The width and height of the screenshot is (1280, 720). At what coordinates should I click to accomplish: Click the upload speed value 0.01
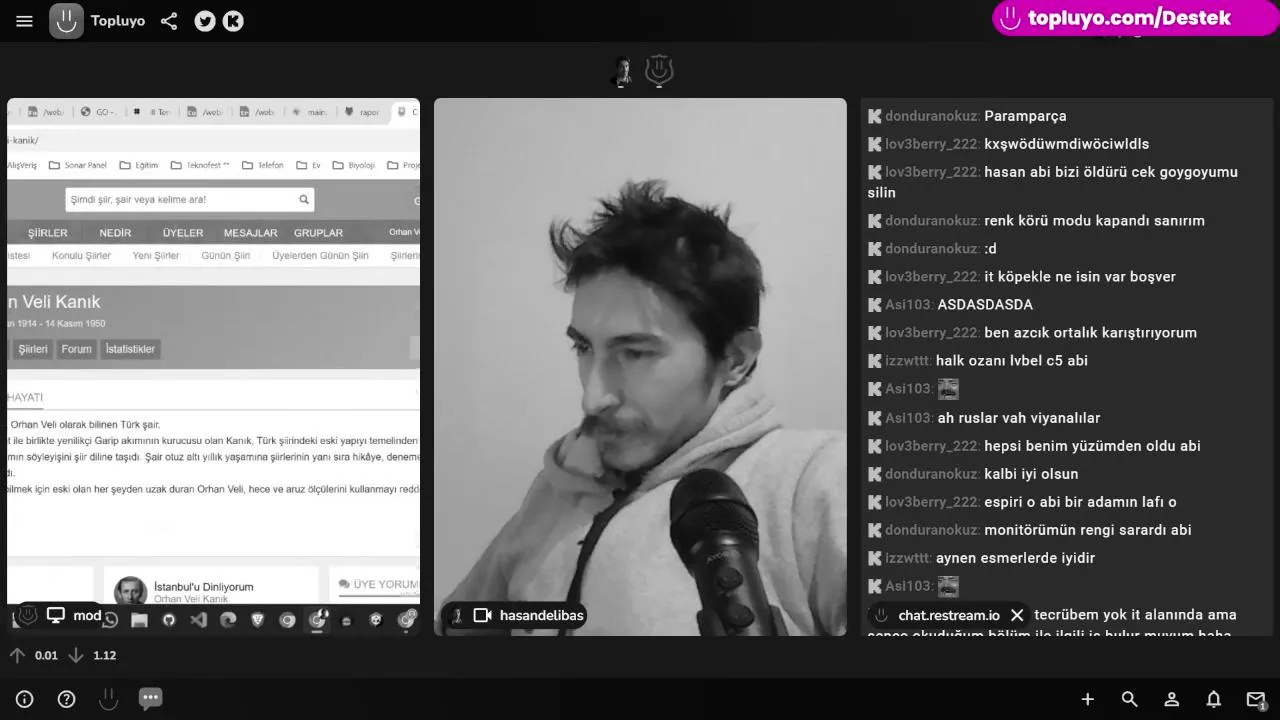tap(46, 656)
